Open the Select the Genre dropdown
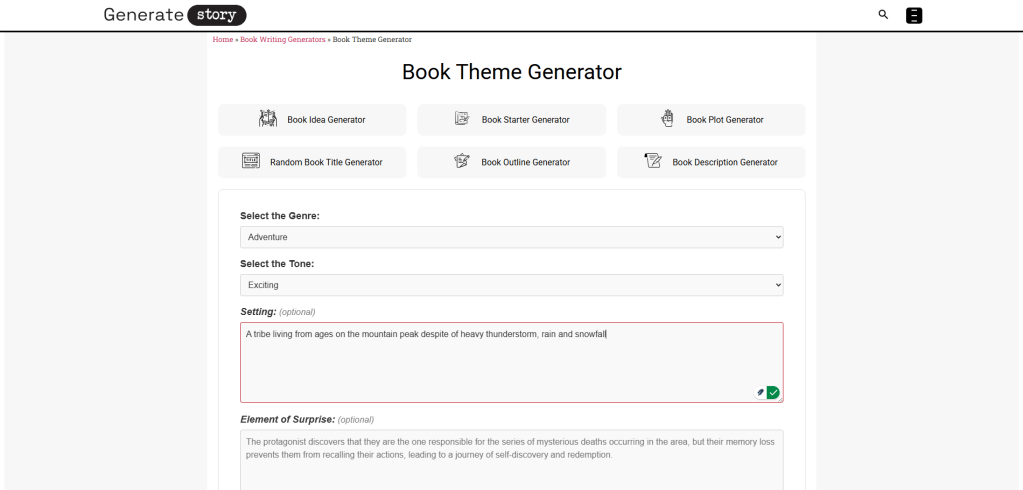This screenshot has height=490, width=1023. coord(511,237)
